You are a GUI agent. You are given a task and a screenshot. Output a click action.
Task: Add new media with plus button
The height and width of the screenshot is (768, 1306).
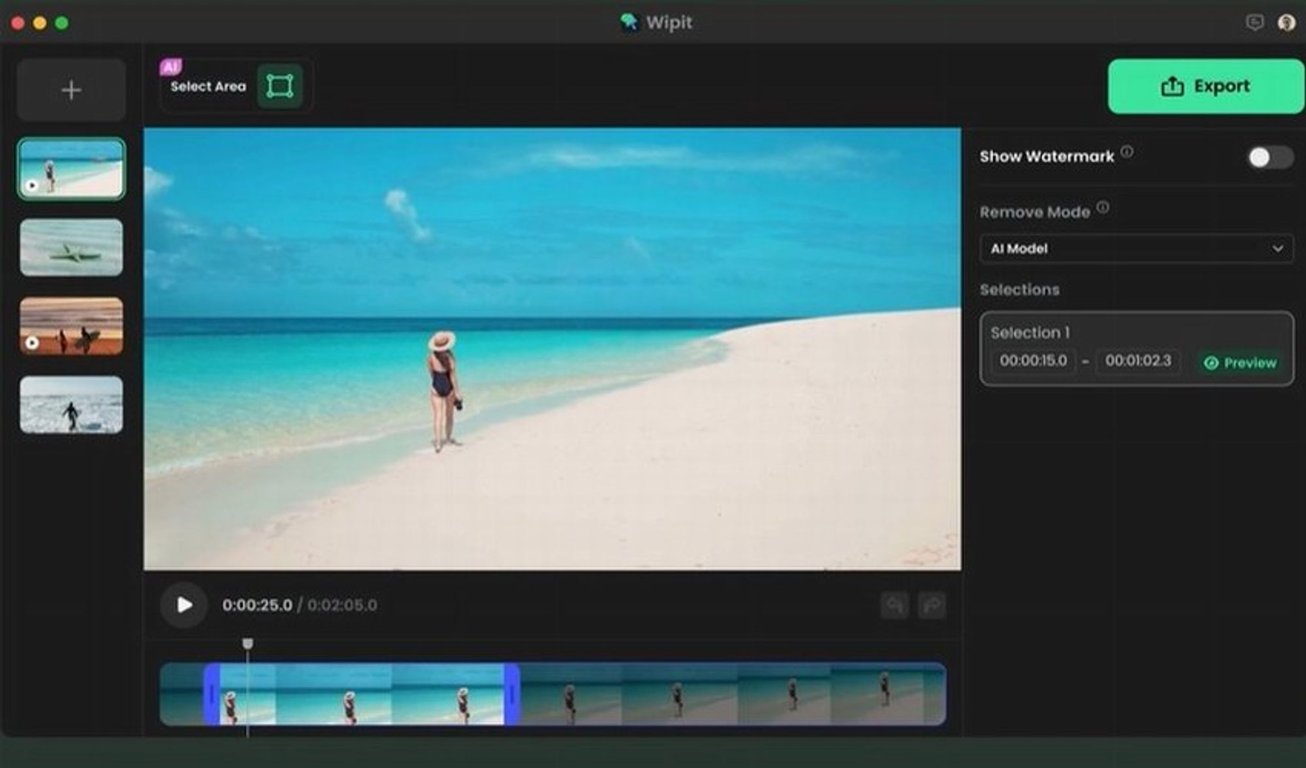pos(71,90)
